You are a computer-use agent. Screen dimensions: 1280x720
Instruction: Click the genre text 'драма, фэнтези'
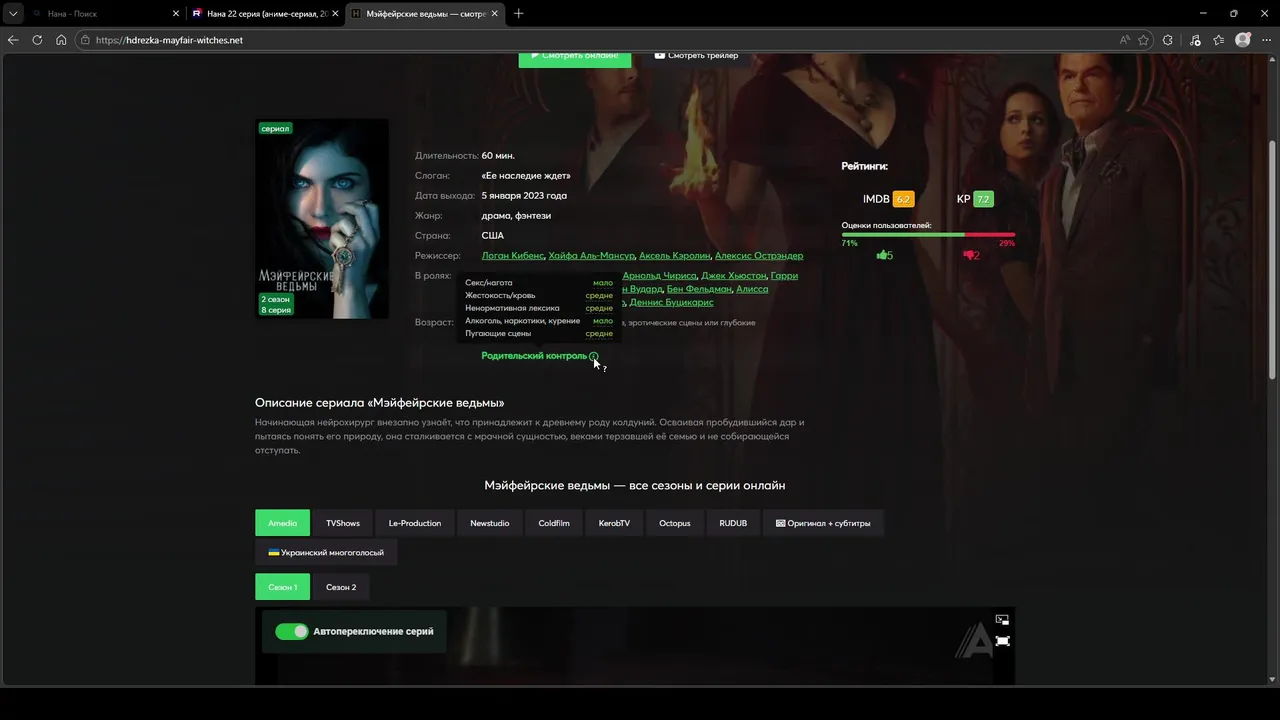(x=516, y=216)
